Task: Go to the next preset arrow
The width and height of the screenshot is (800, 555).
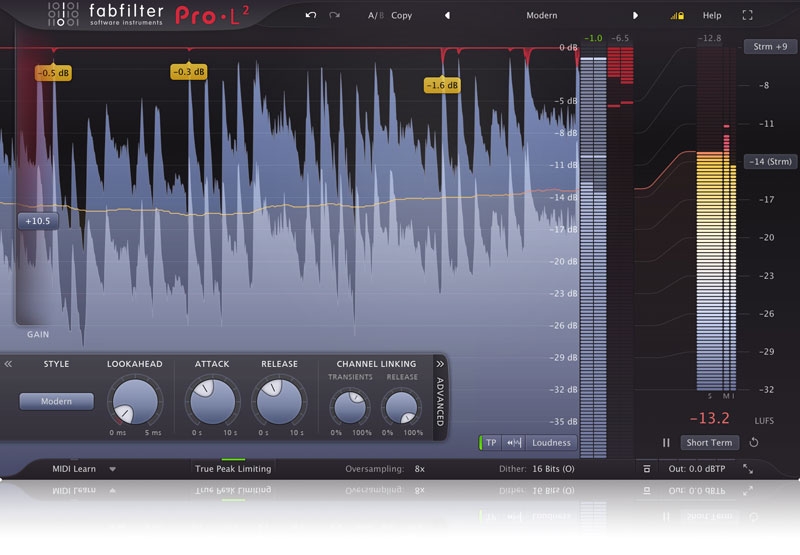Action: (635, 16)
